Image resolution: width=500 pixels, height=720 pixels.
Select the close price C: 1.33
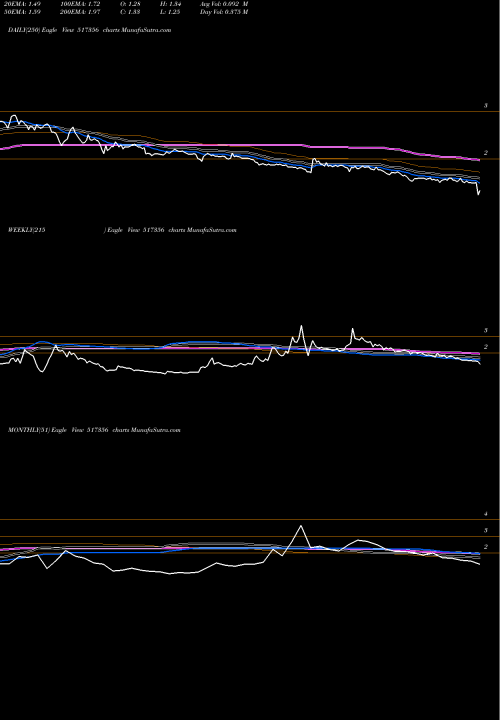pos(131,12)
